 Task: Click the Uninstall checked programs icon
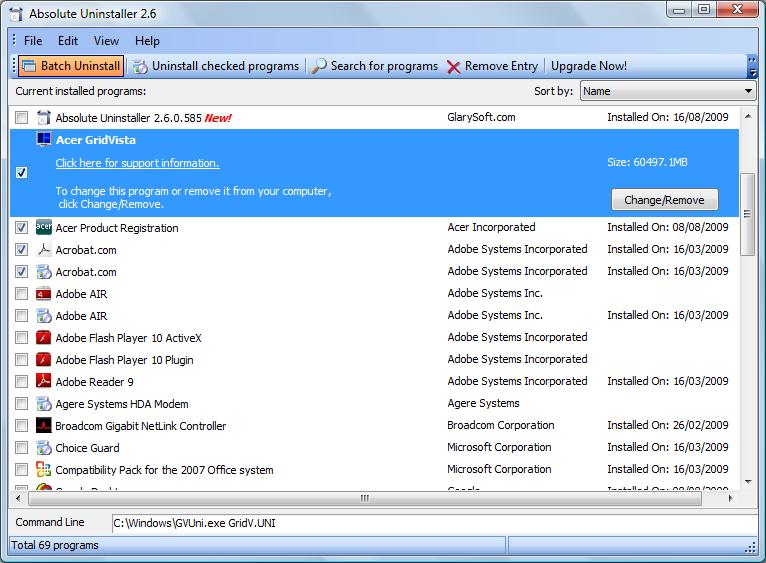click(140, 66)
